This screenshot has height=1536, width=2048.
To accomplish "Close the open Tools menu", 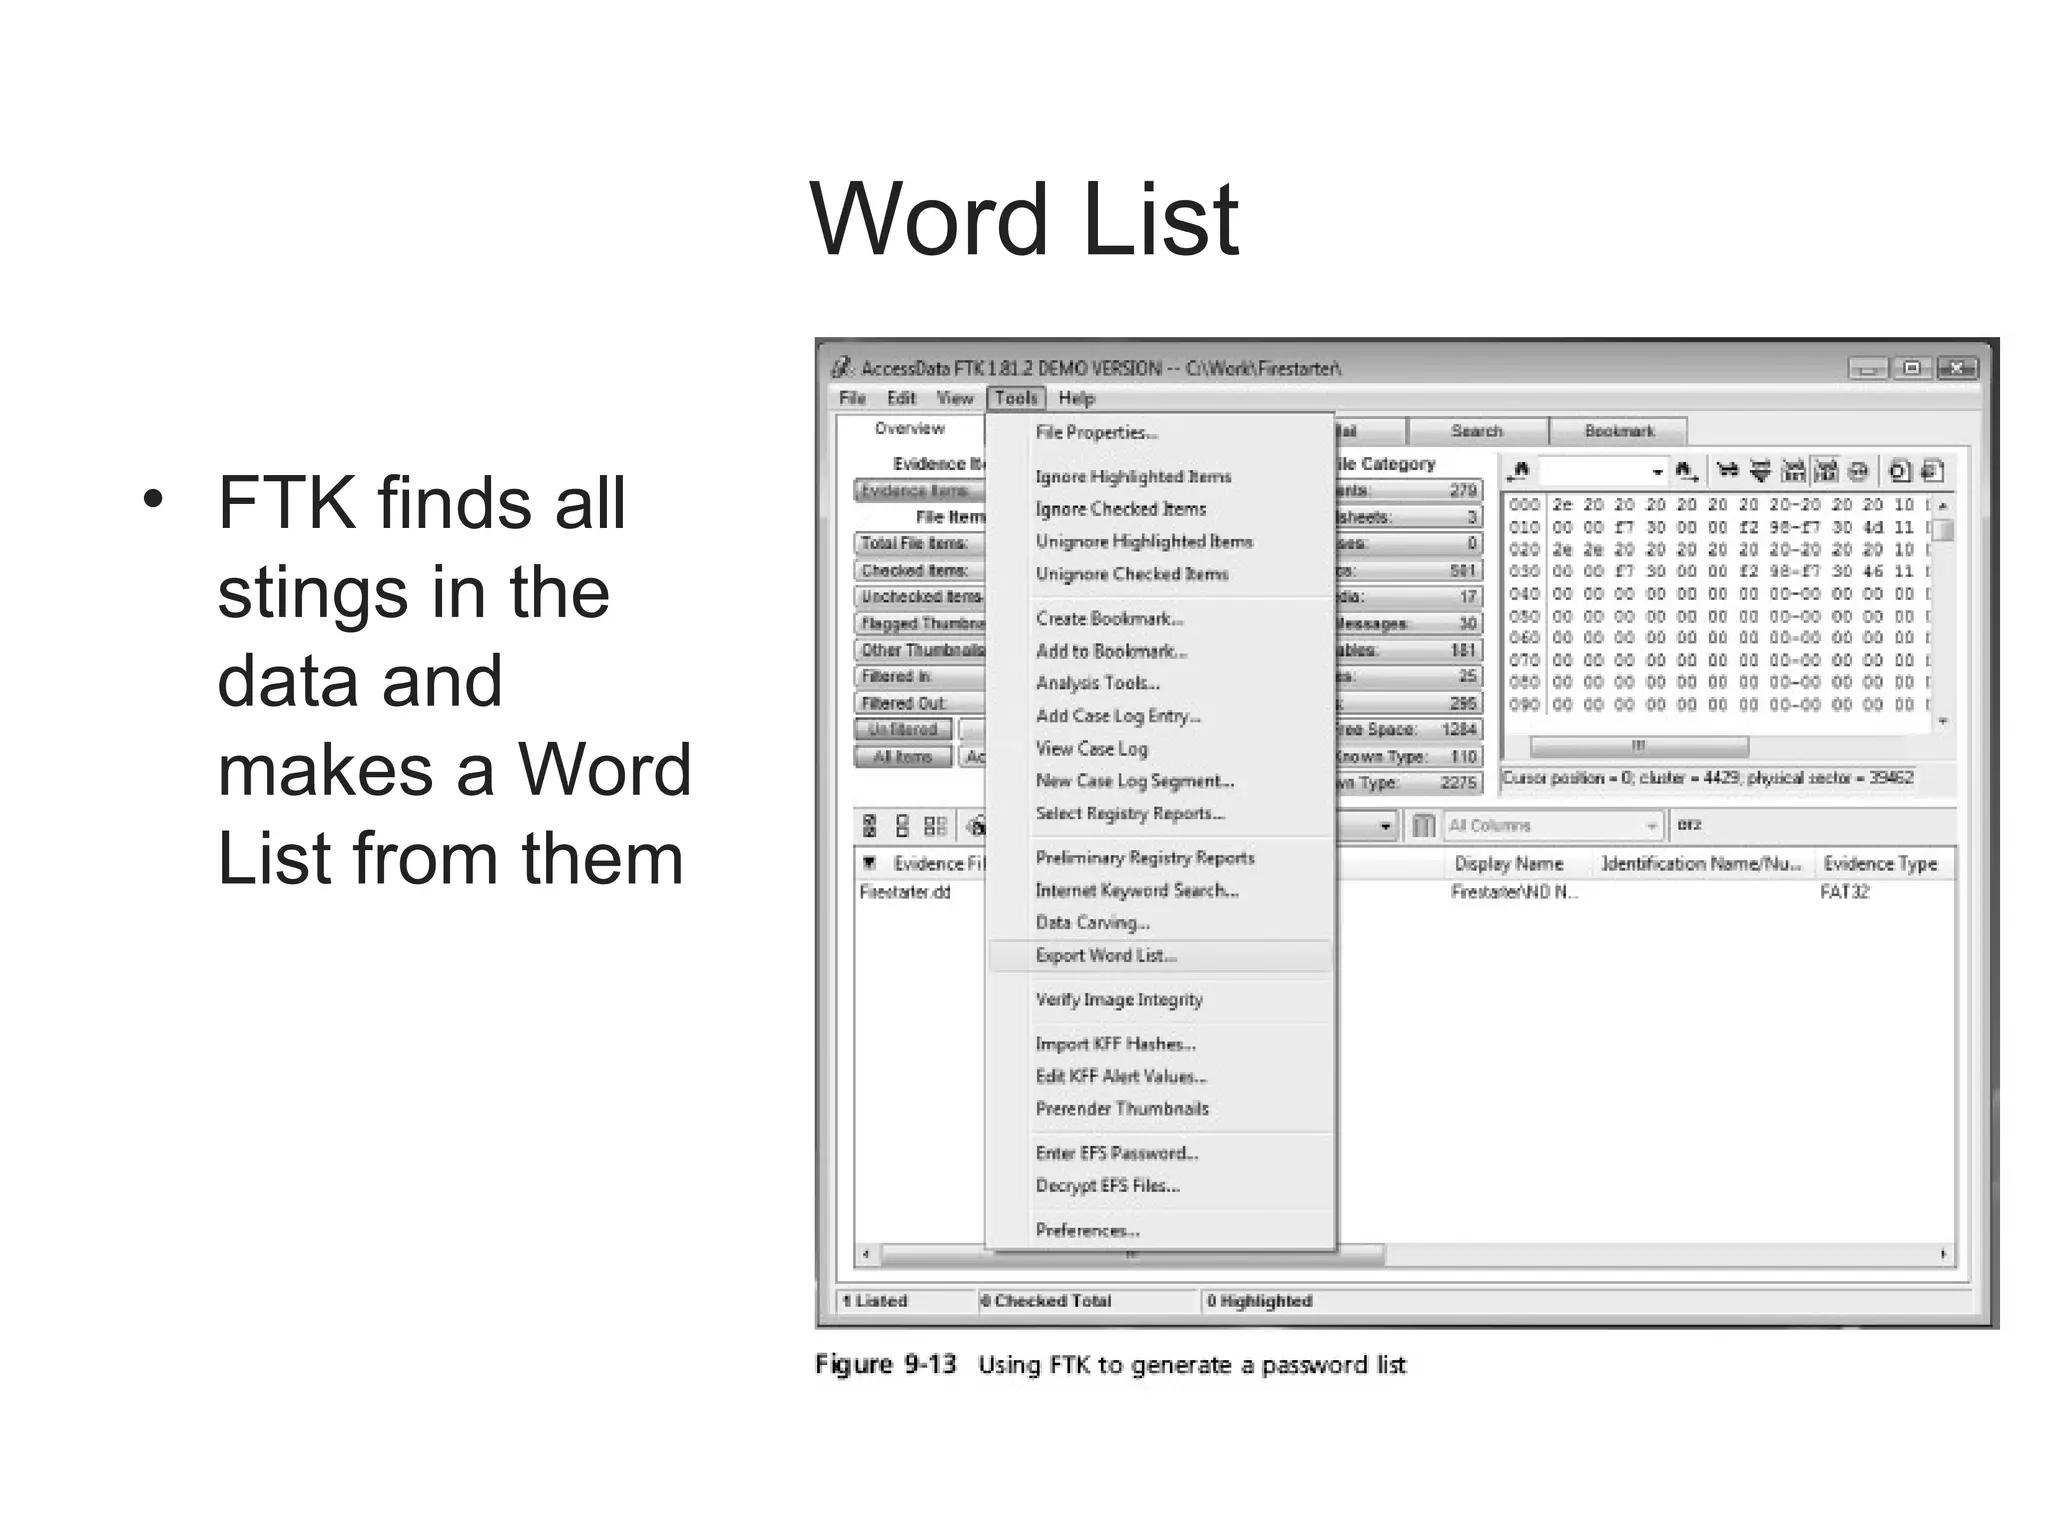I will click(1016, 398).
